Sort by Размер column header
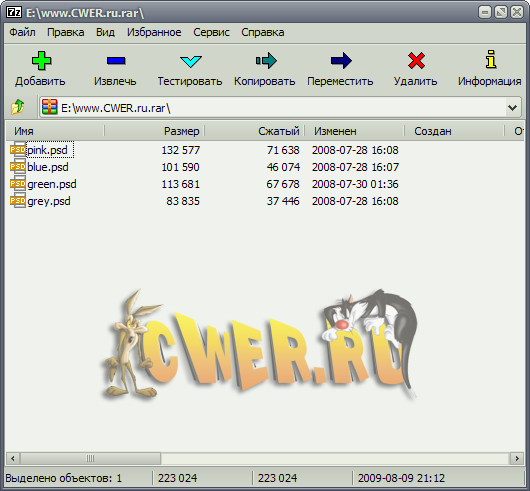This screenshot has height=491, width=530. click(x=154, y=131)
